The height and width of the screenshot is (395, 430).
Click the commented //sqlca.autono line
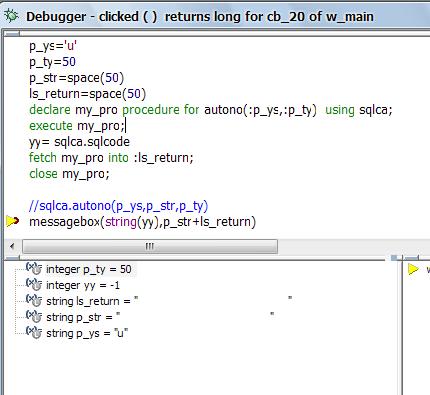coord(119,206)
